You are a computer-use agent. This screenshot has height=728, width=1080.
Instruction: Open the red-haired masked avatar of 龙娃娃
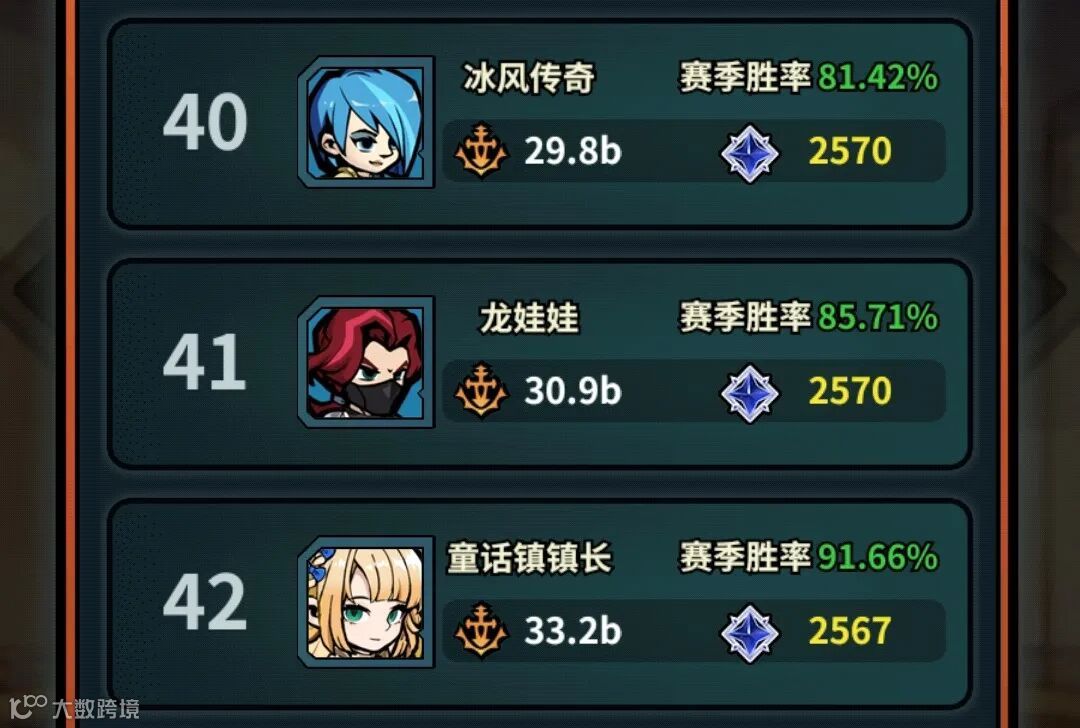coord(366,362)
